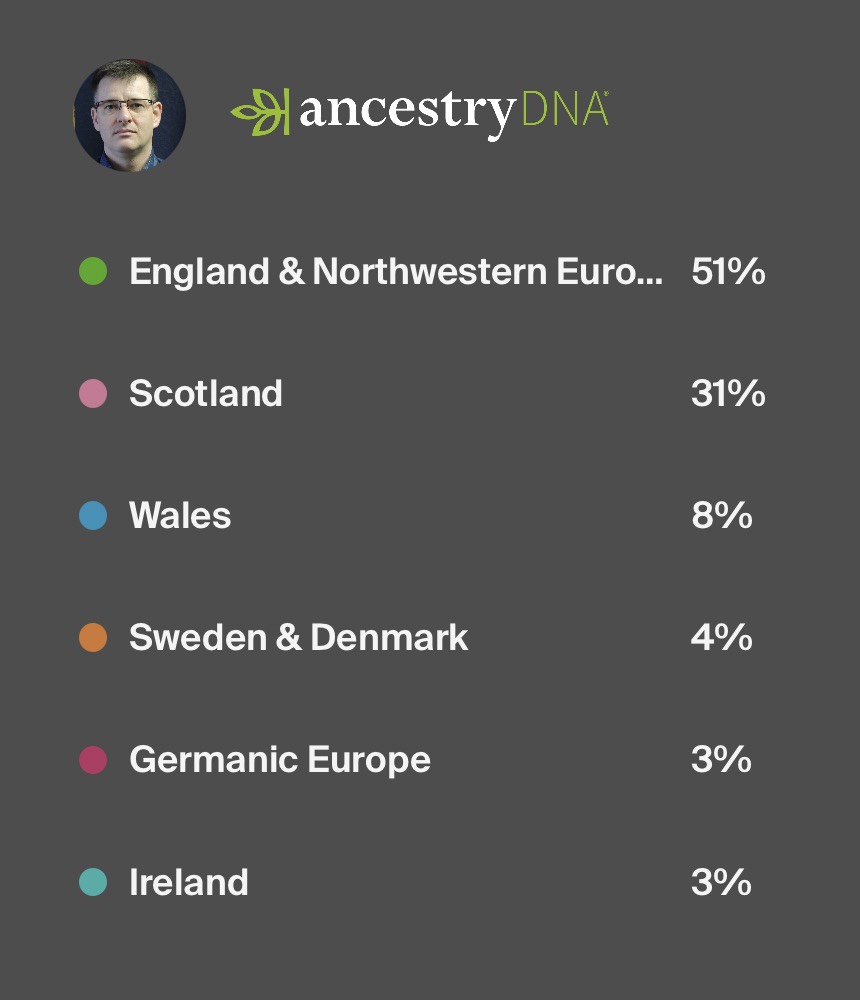This screenshot has height=1000, width=860.
Task: Click the ancestryDNA wordmark text
Action: pos(453,111)
